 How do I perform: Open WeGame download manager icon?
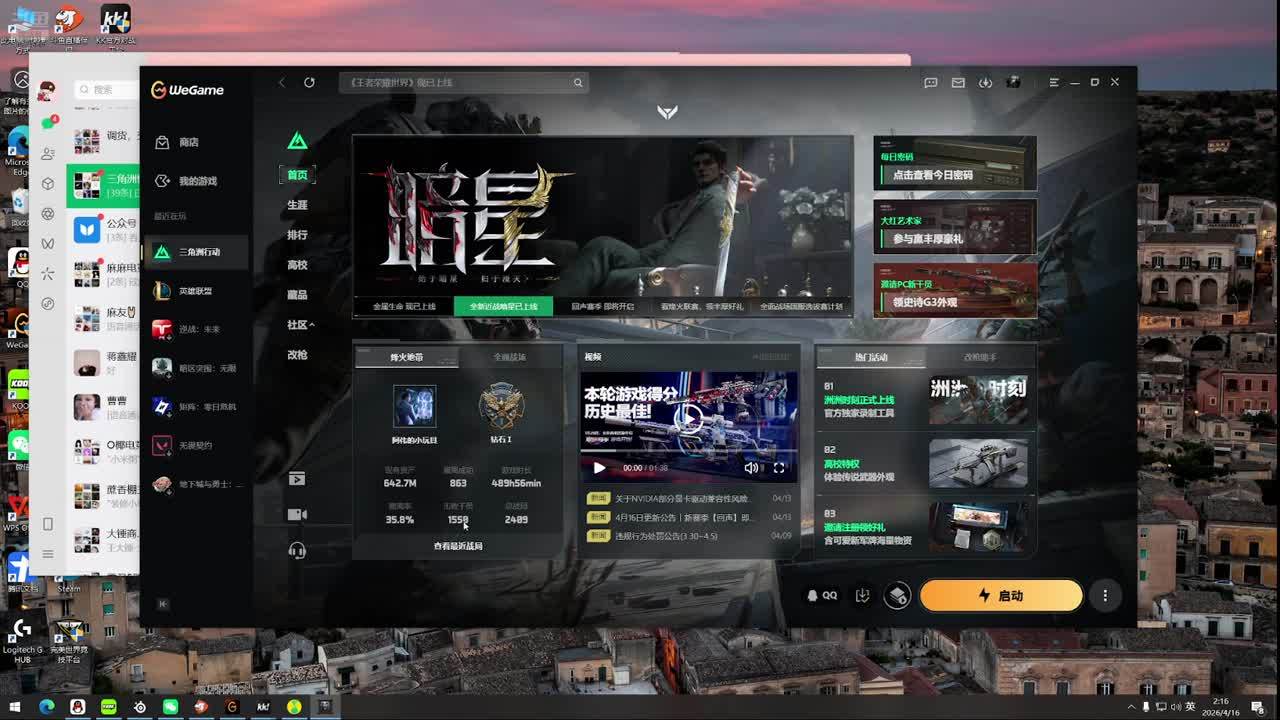click(985, 83)
